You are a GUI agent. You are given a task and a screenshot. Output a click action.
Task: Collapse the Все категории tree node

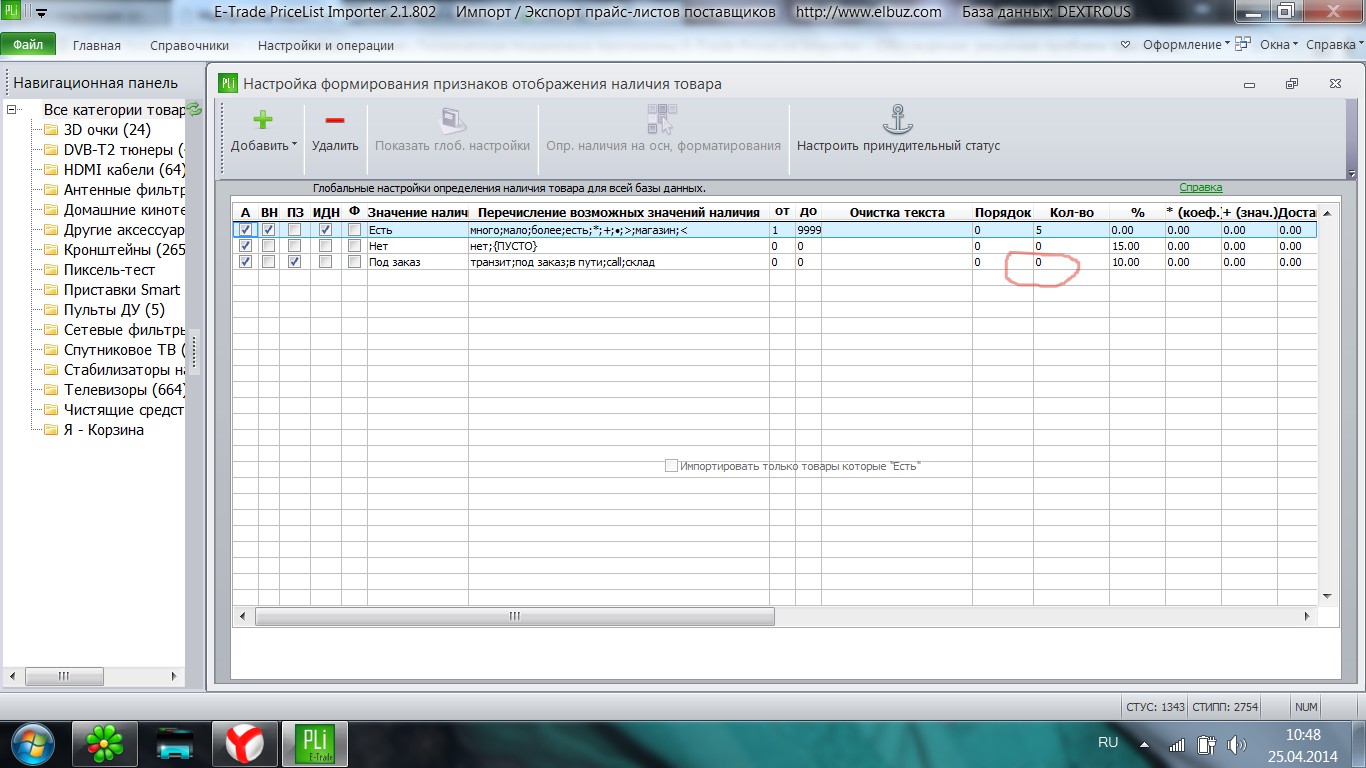click(x=12, y=110)
